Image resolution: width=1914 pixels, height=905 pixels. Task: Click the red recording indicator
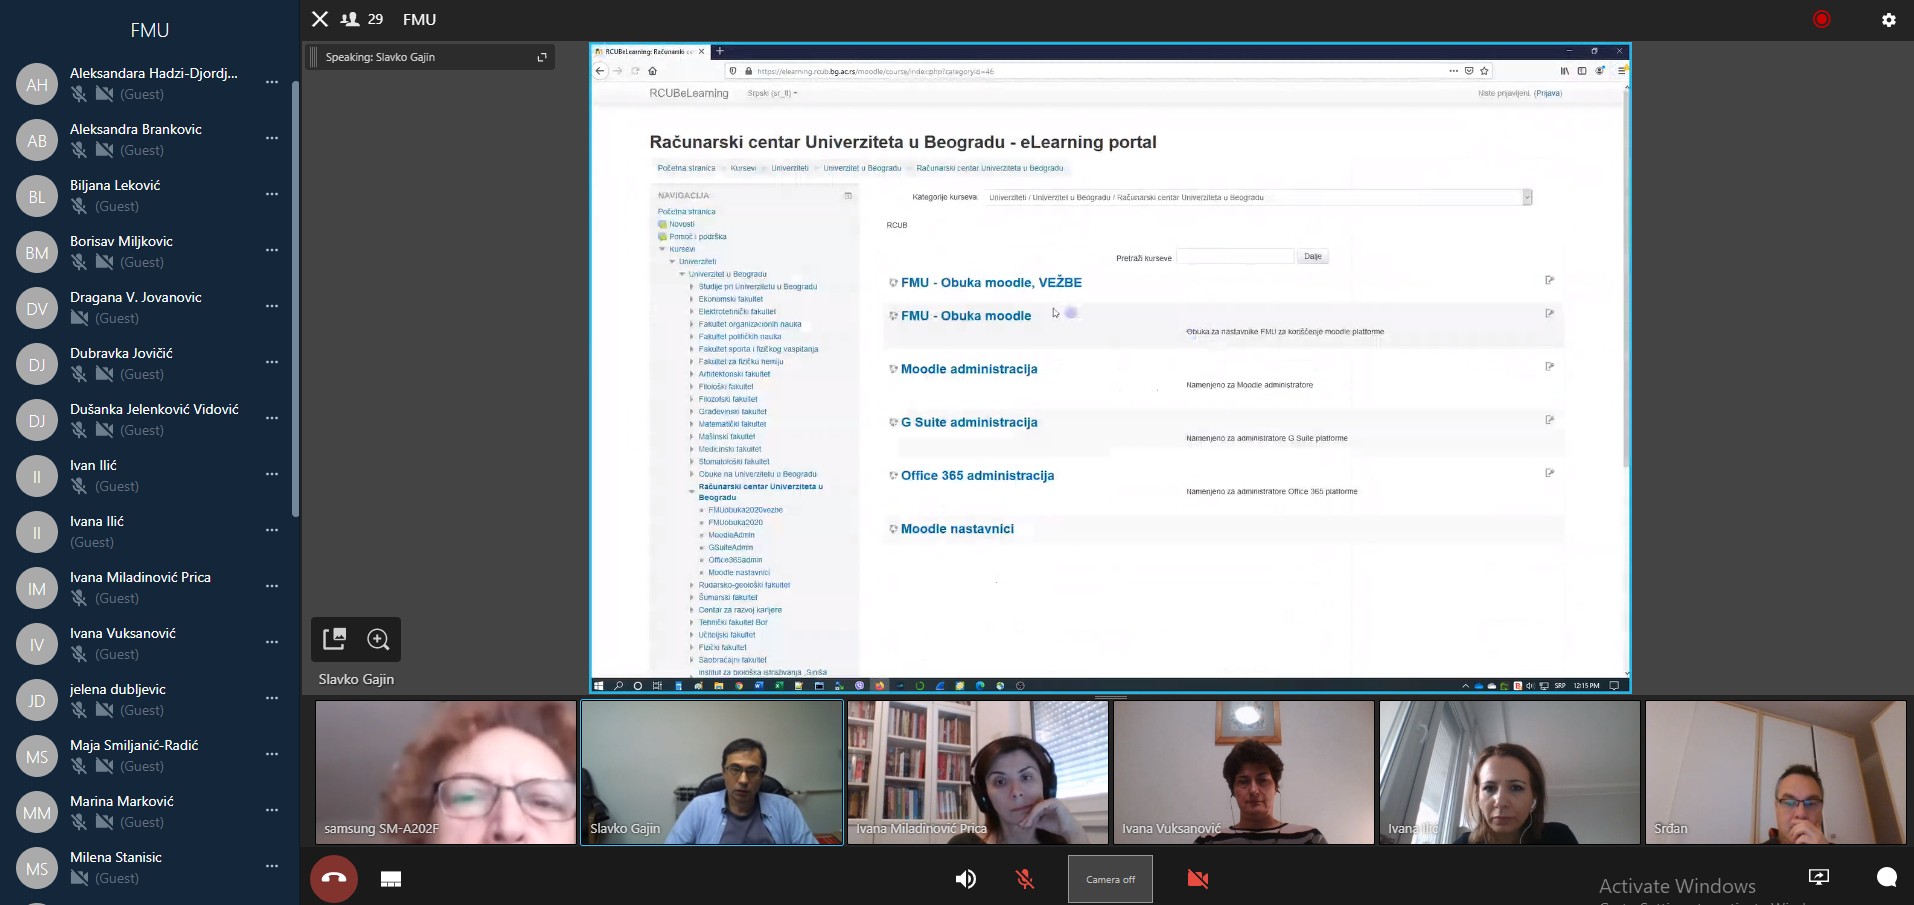[1821, 19]
